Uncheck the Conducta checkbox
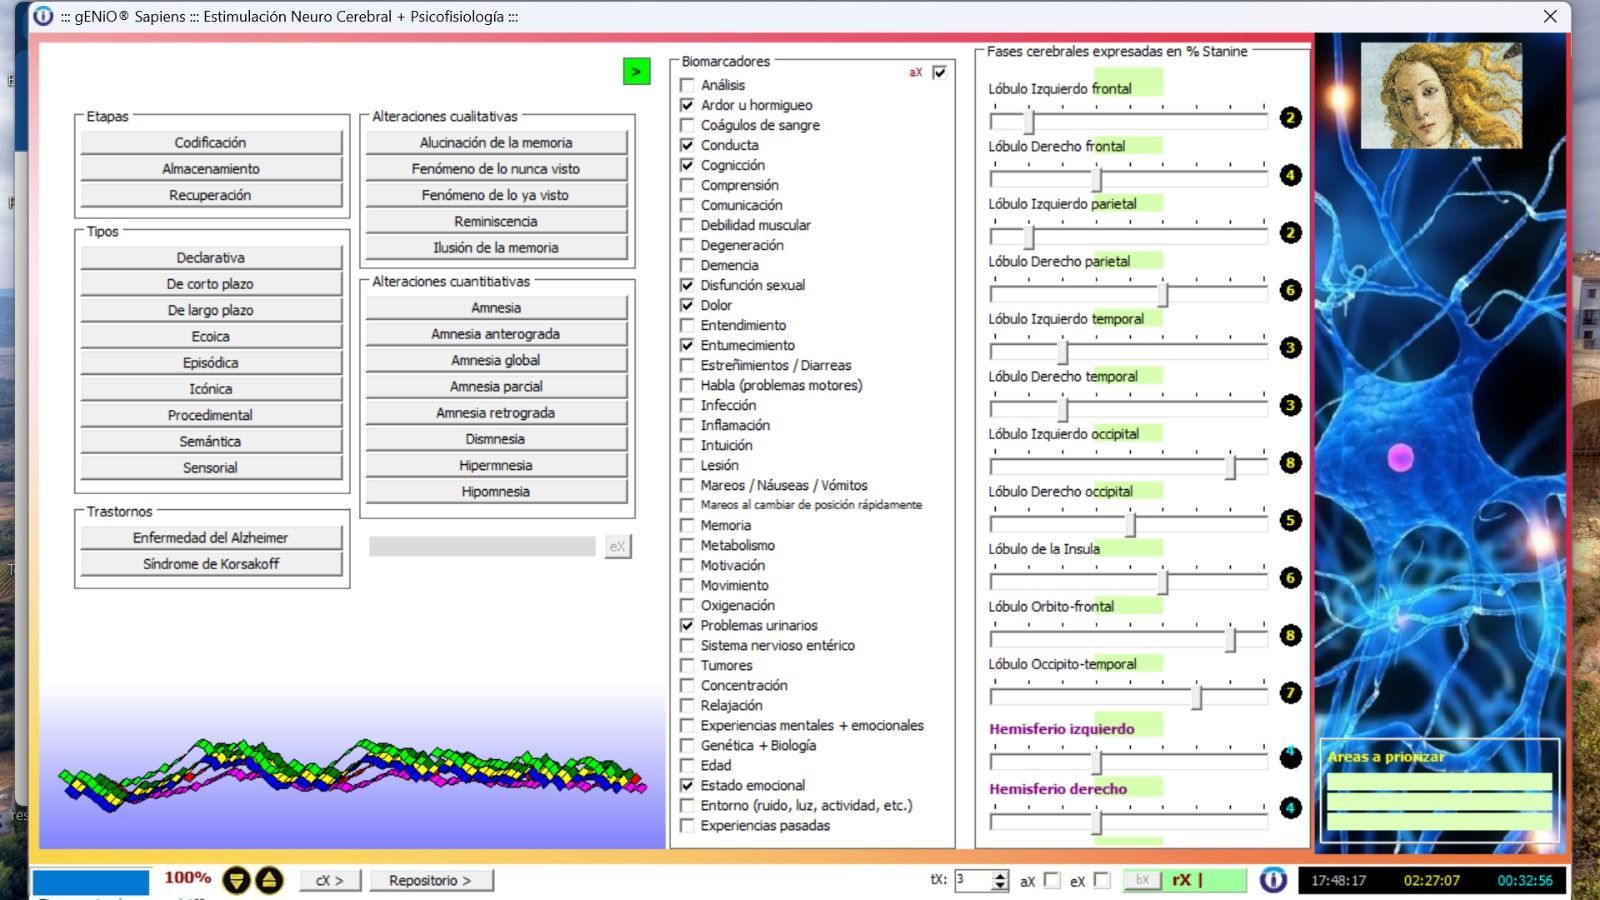This screenshot has width=1600, height=900. click(687, 145)
